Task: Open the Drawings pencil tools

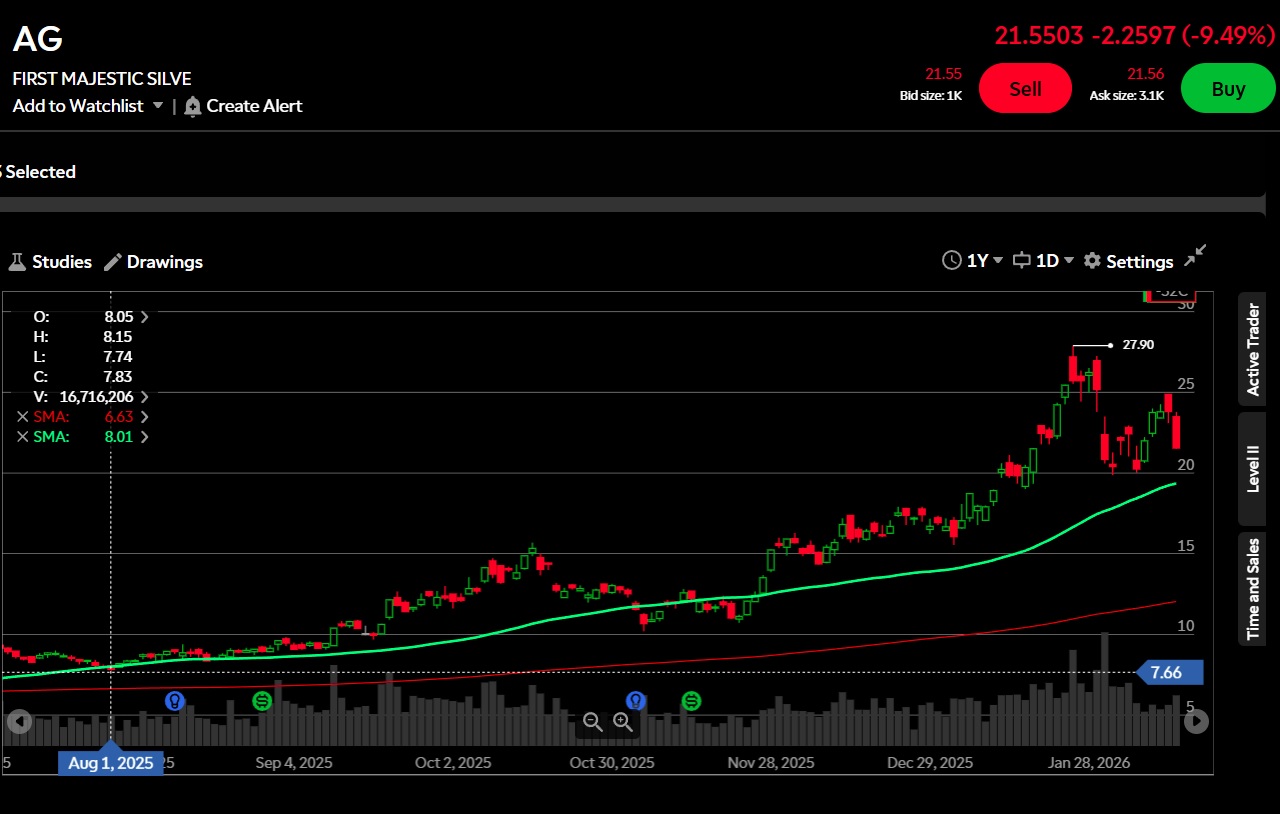Action: point(153,262)
